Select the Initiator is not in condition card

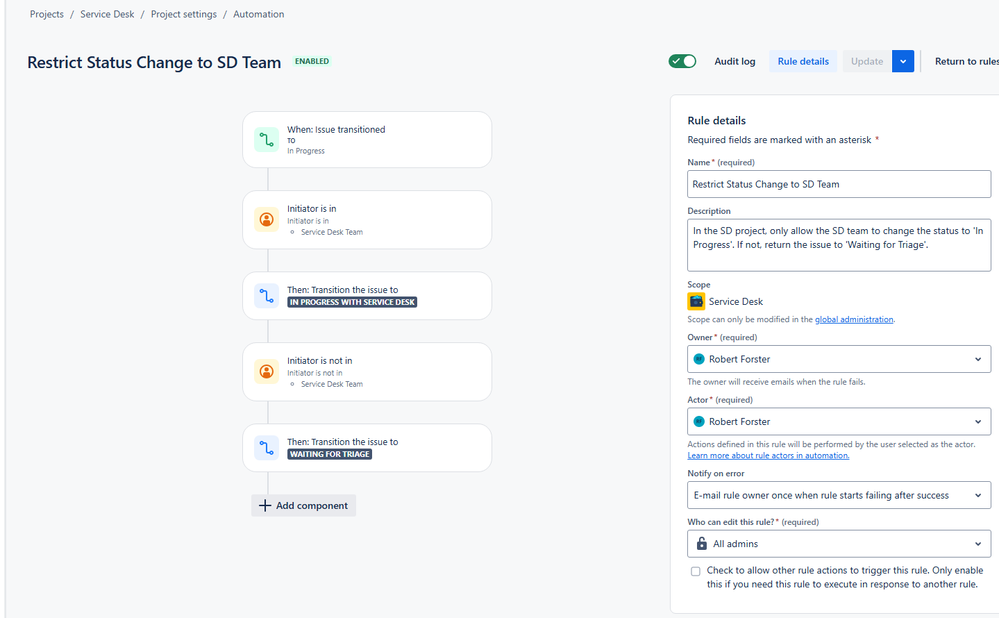(x=367, y=372)
